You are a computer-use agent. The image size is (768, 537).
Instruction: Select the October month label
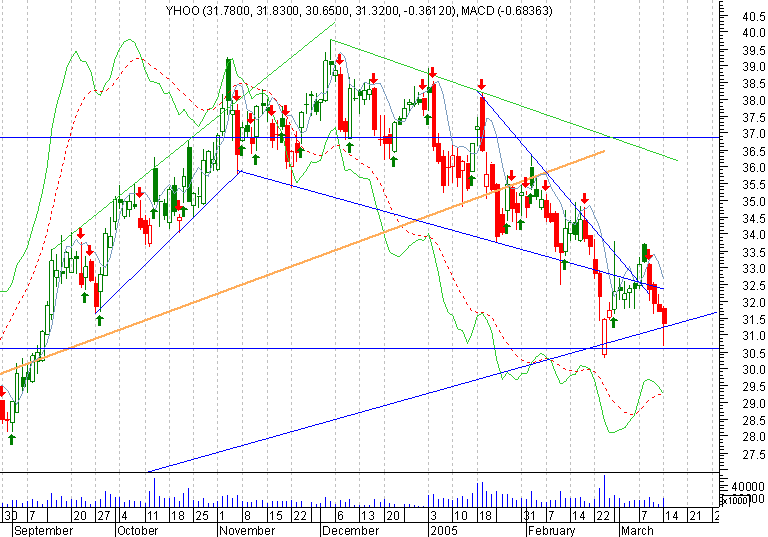tap(138, 531)
